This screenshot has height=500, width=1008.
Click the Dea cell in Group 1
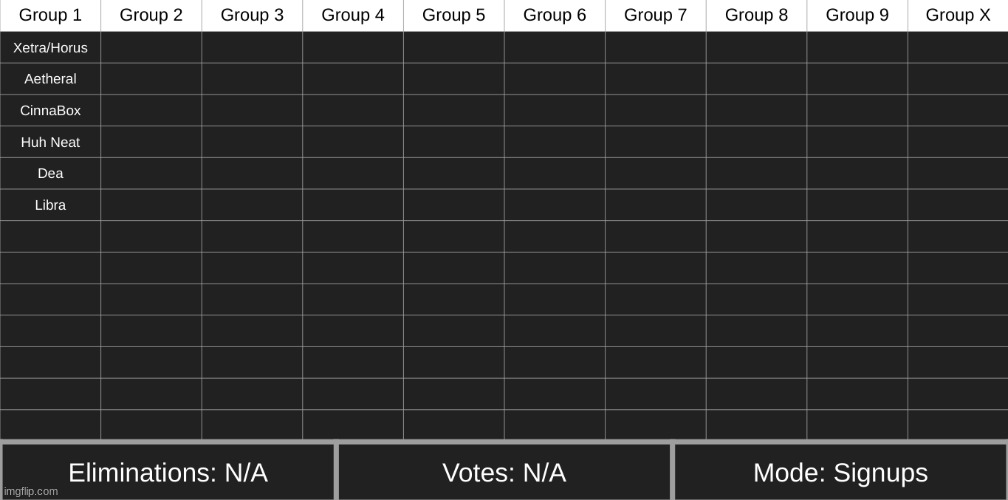(x=50, y=174)
